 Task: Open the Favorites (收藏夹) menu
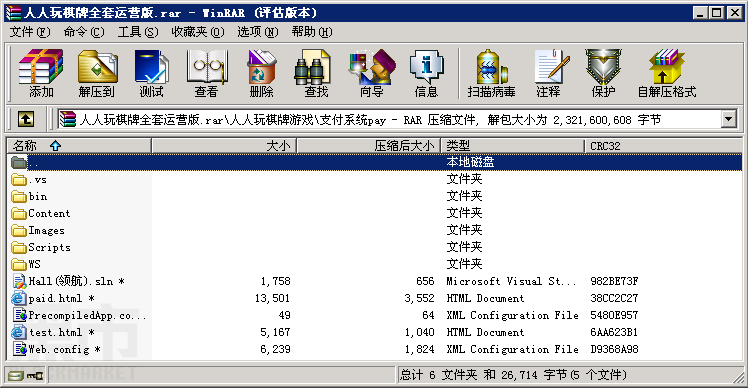click(197, 32)
